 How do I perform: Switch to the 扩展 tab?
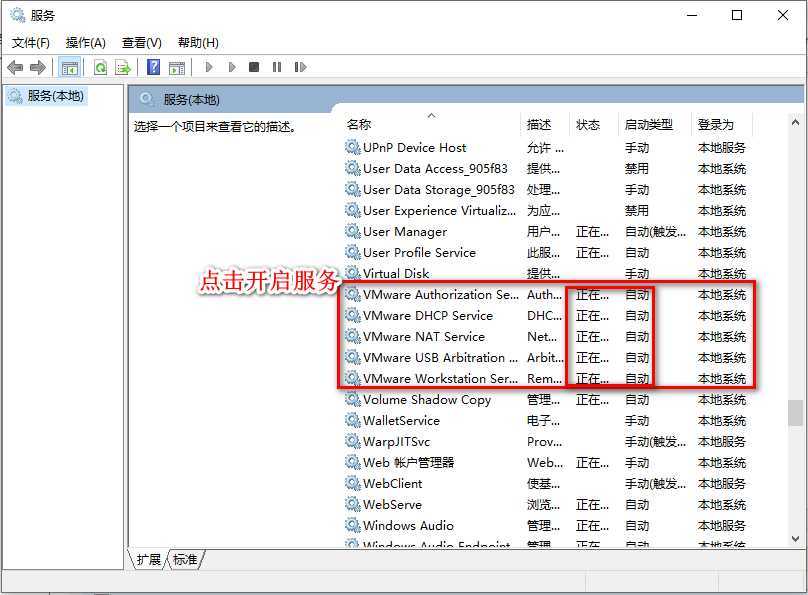point(148,559)
